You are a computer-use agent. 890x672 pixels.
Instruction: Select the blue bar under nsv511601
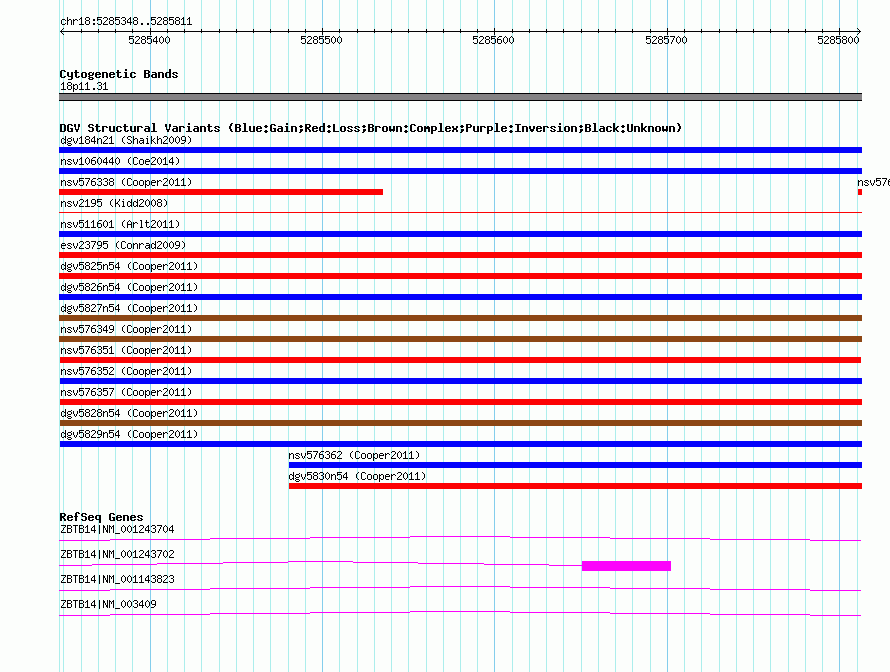[x=460, y=234]
